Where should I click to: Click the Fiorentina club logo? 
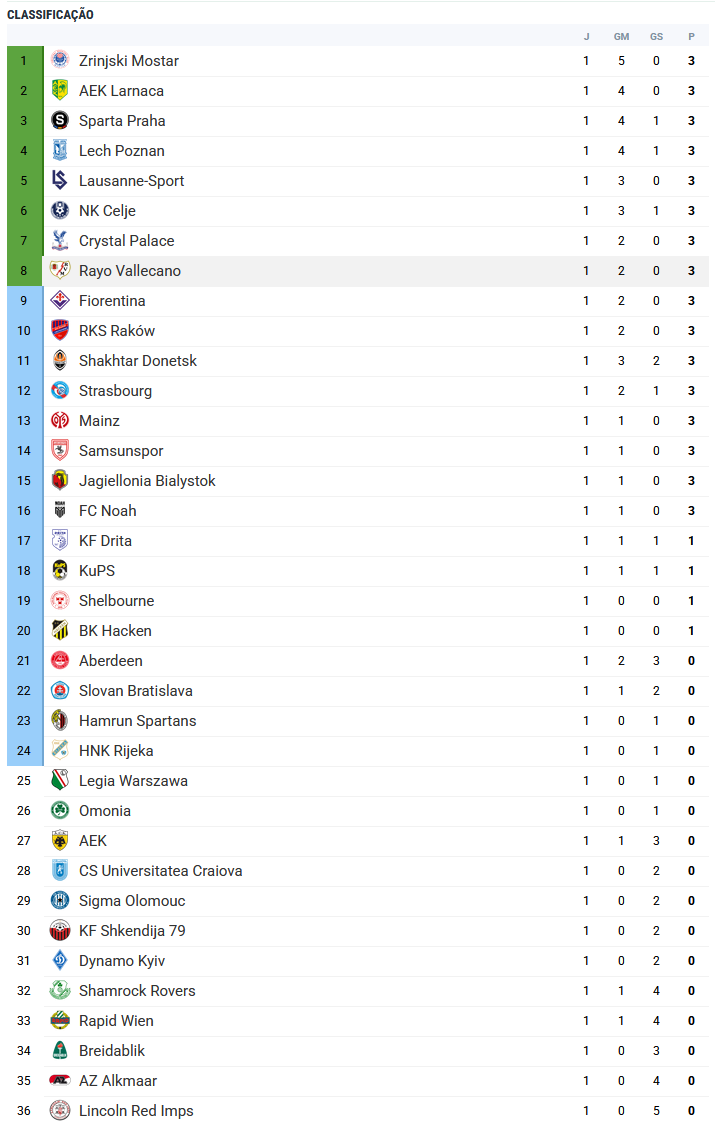click(60, 301)
